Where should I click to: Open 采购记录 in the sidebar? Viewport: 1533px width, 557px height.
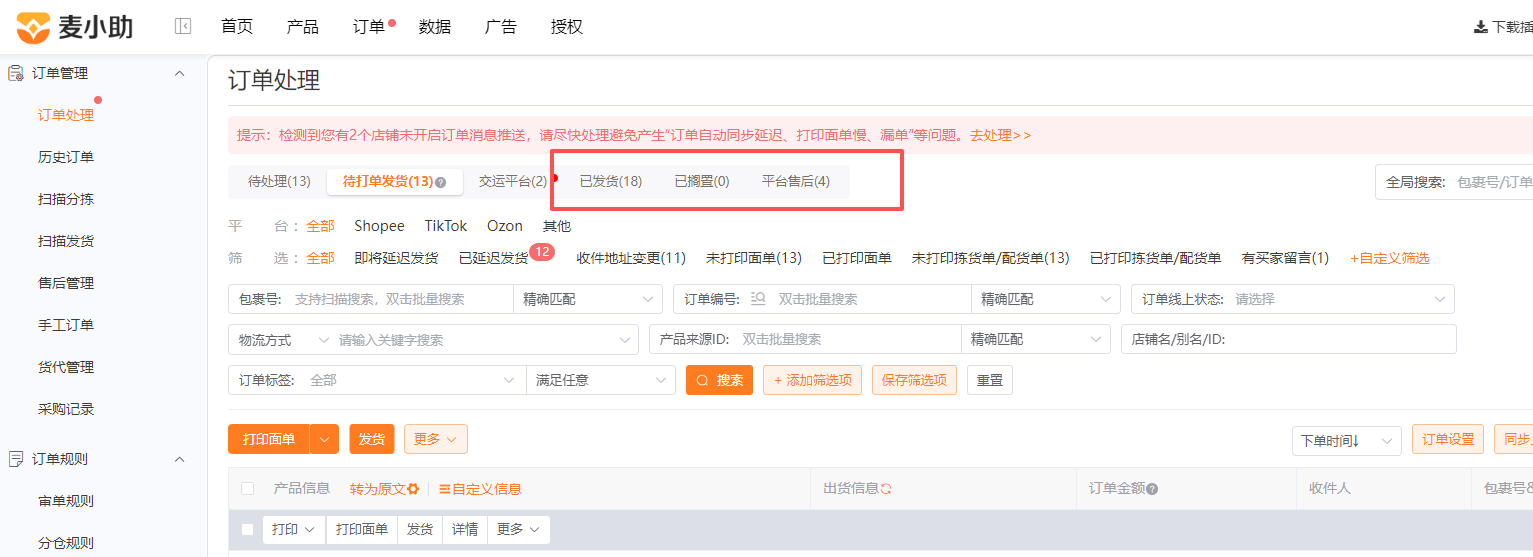(66, 409)
